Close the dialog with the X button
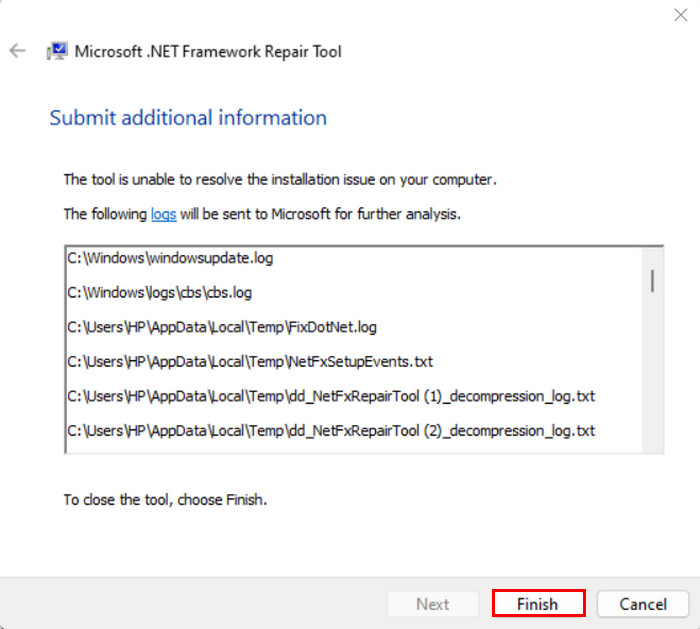The height and width of the screenshot is (629, 700). coord(680,15)
